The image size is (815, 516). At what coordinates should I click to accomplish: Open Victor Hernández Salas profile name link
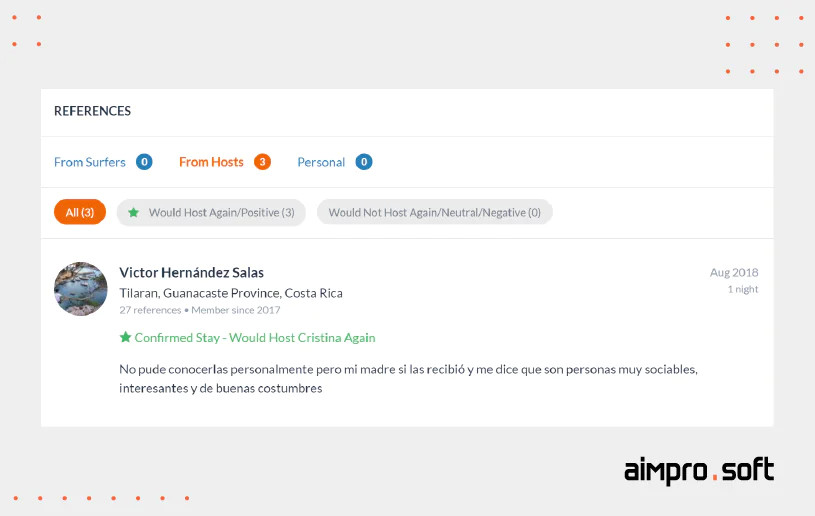[191, 272]
